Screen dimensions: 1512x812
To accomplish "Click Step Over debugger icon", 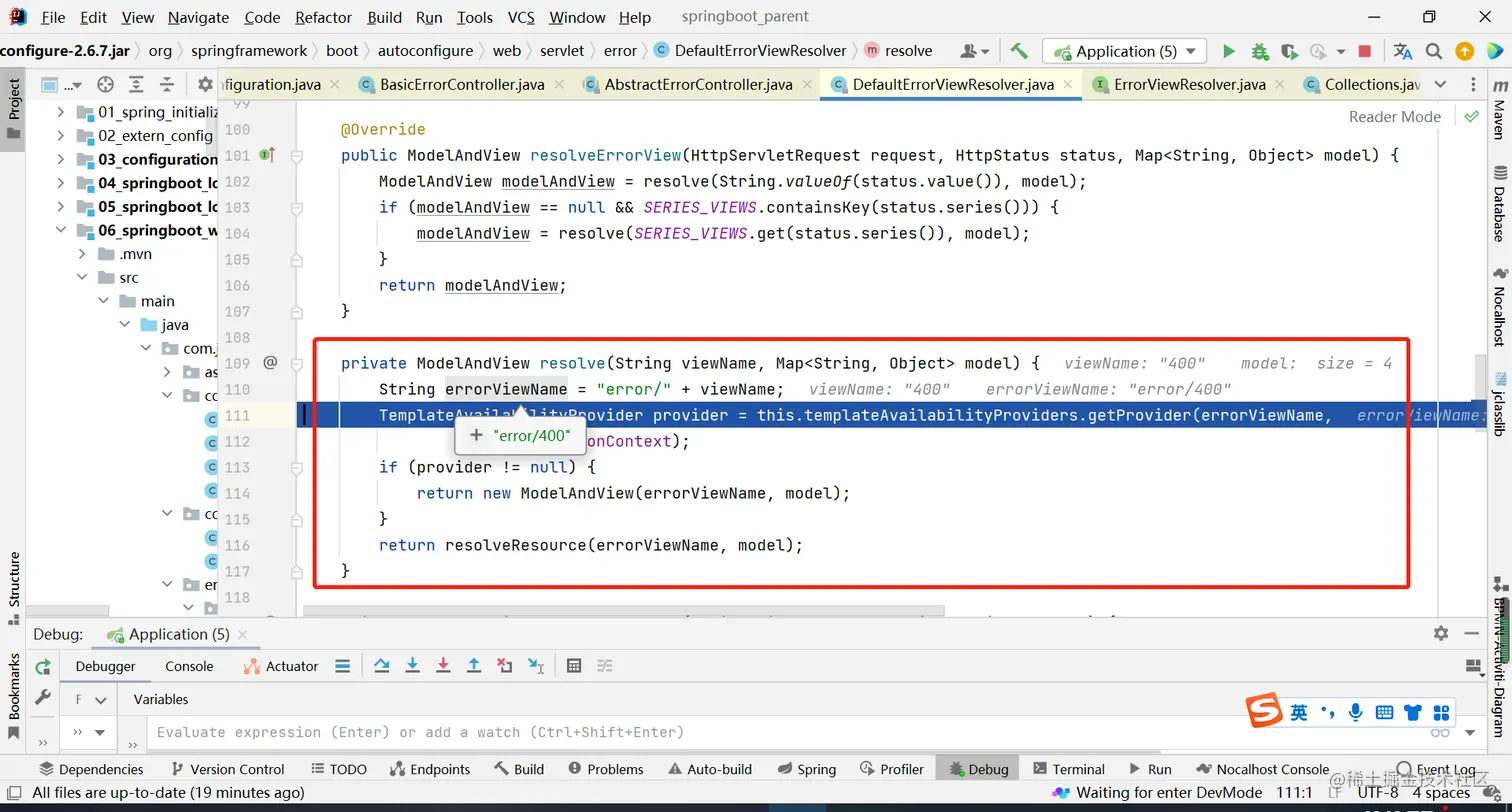I will (x=381, y=666).
